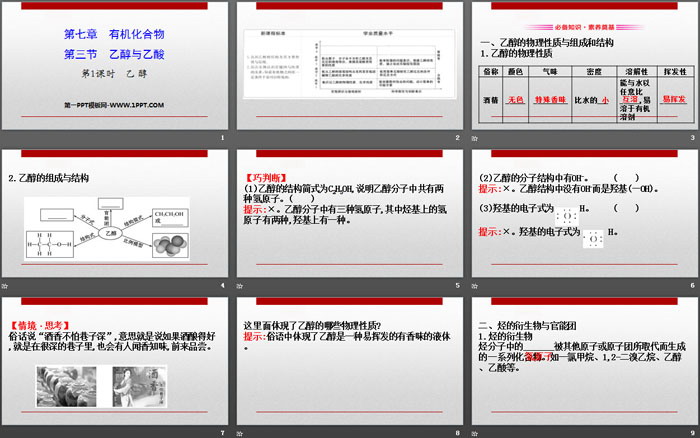Click slide number 8 label

pyautogui.click(x=457, y=433)
